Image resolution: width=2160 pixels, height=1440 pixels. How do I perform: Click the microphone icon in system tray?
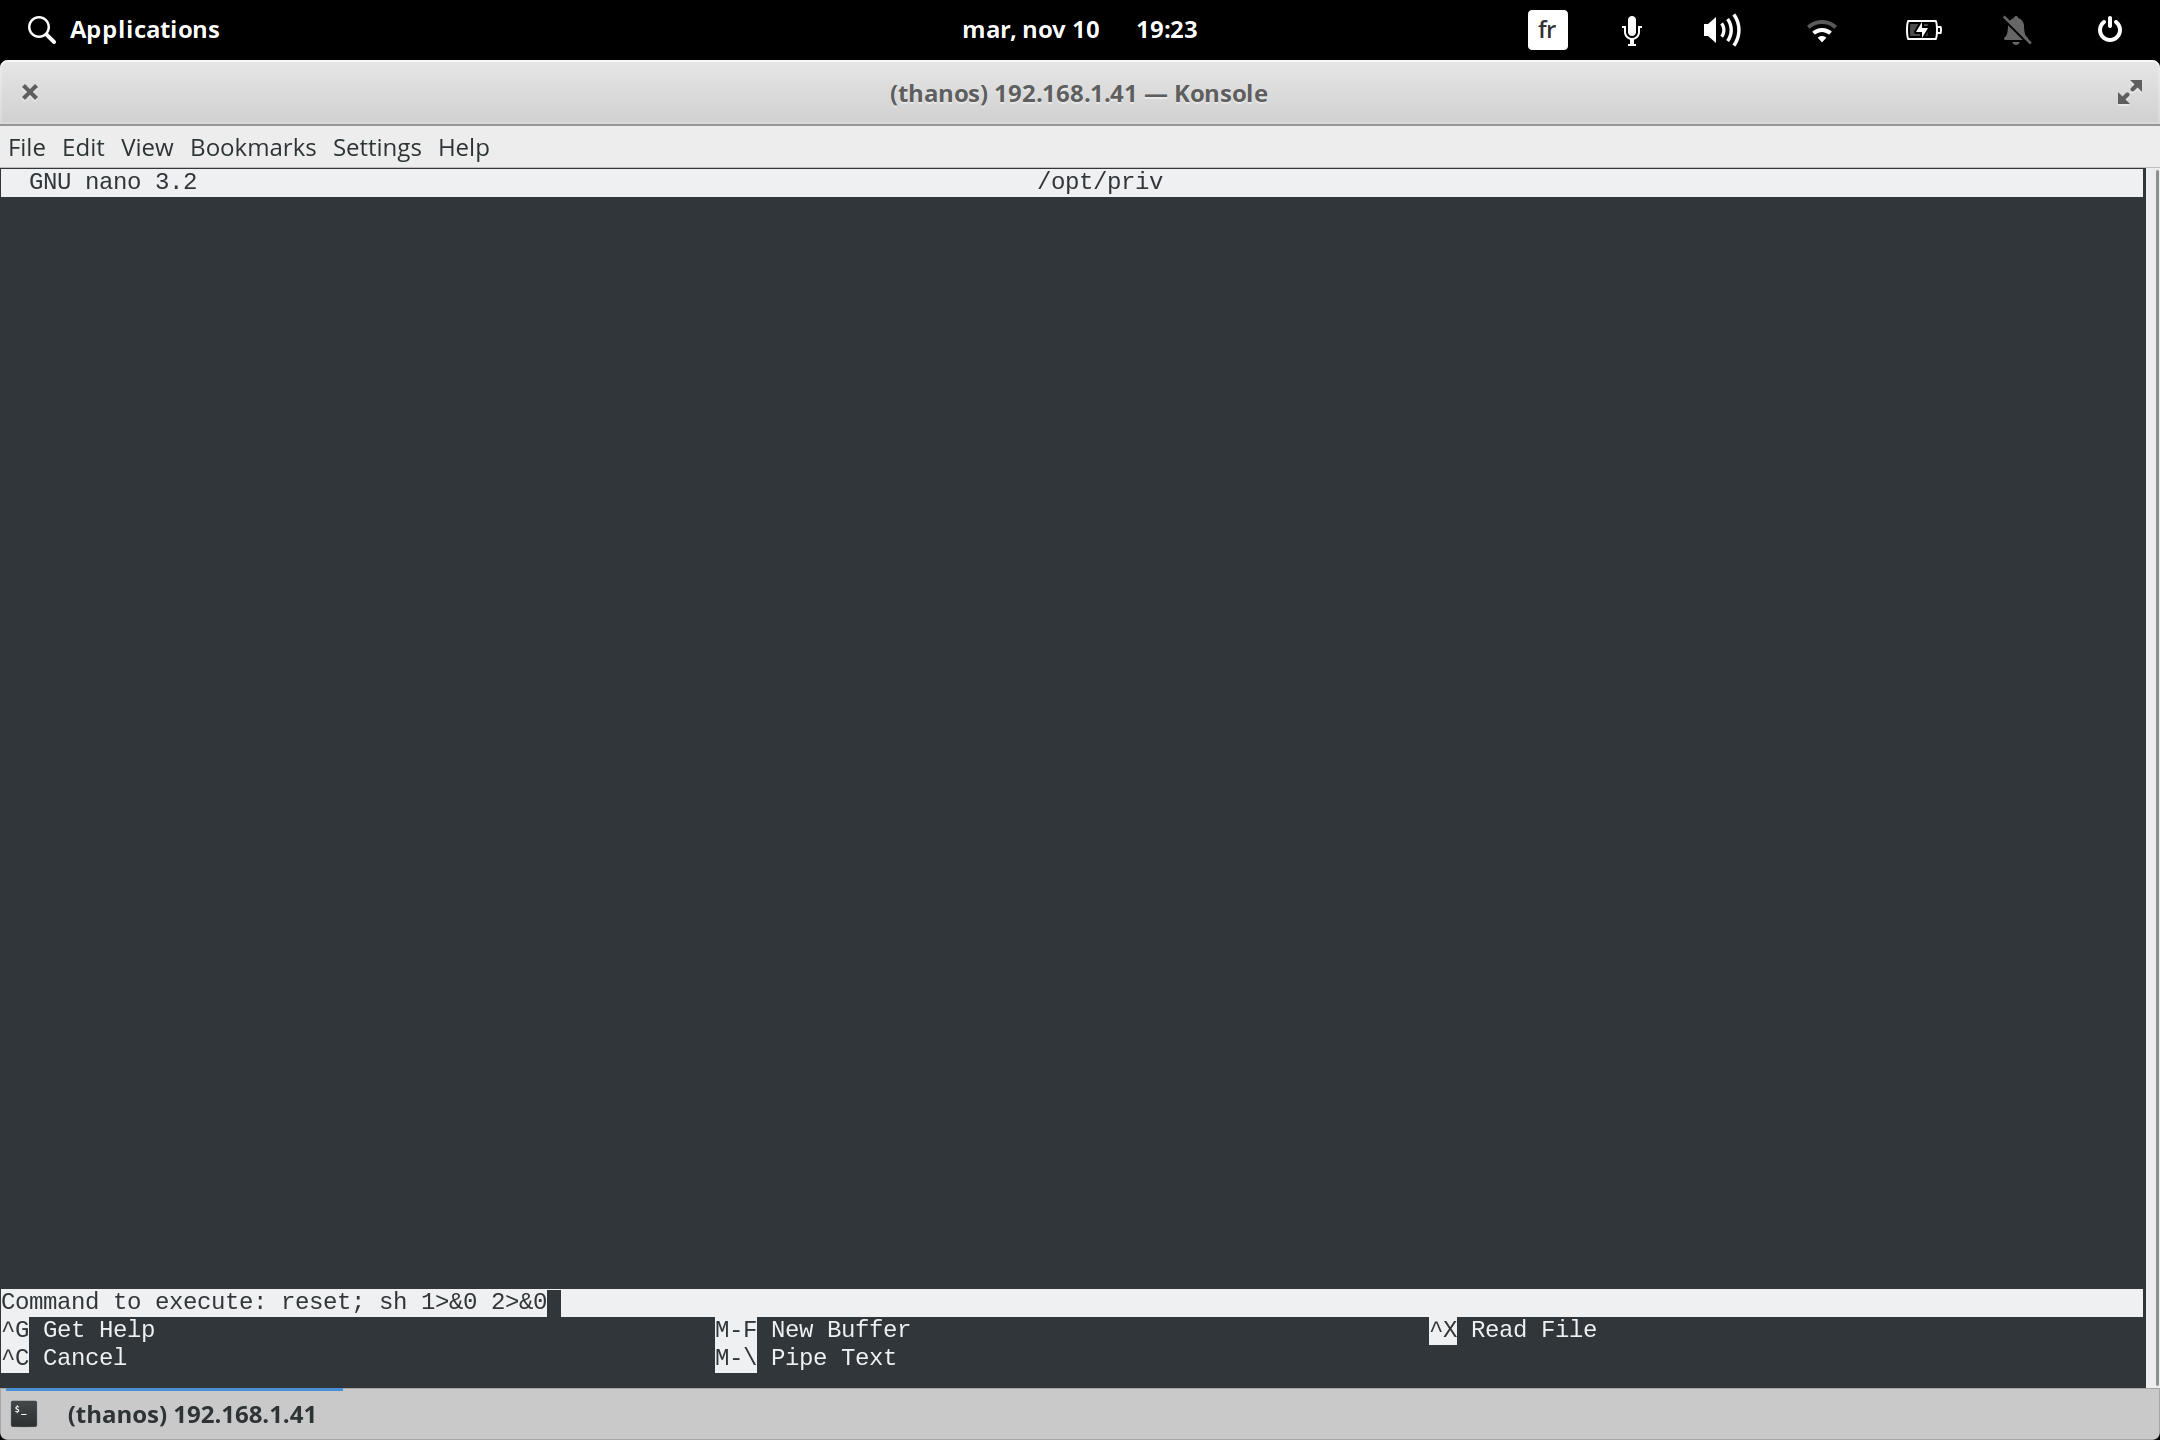pyautogui.click(x=1629, y=30)
